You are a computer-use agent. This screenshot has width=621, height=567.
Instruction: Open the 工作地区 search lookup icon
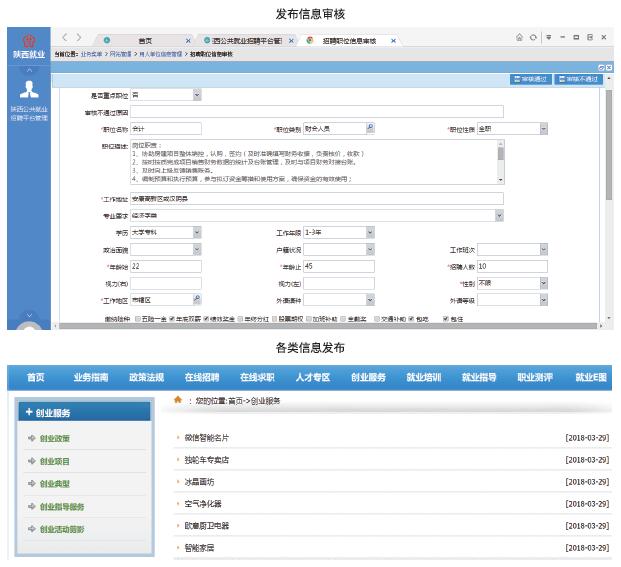[x=196, y=299]
